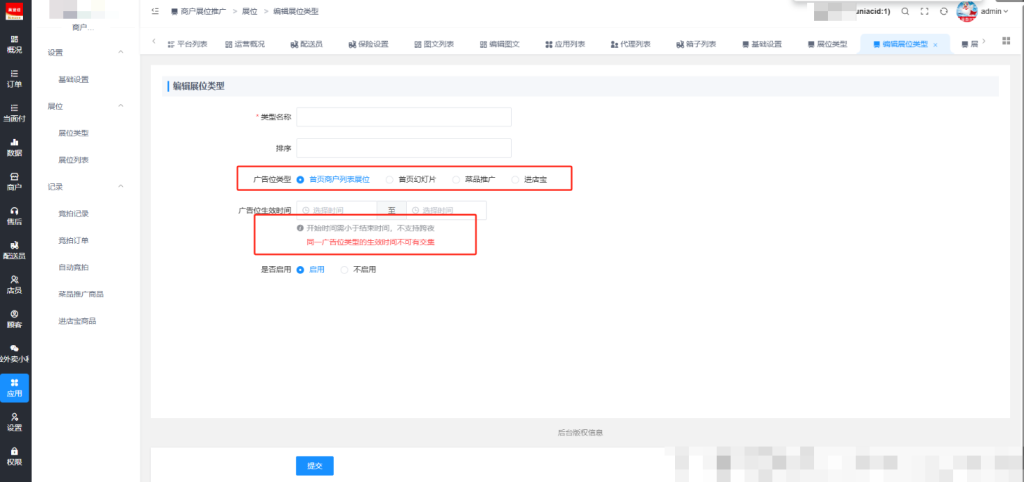Click the 提交 submit button
The width and height of the screenshot is (1024, 482).
[x=315, y=466]
